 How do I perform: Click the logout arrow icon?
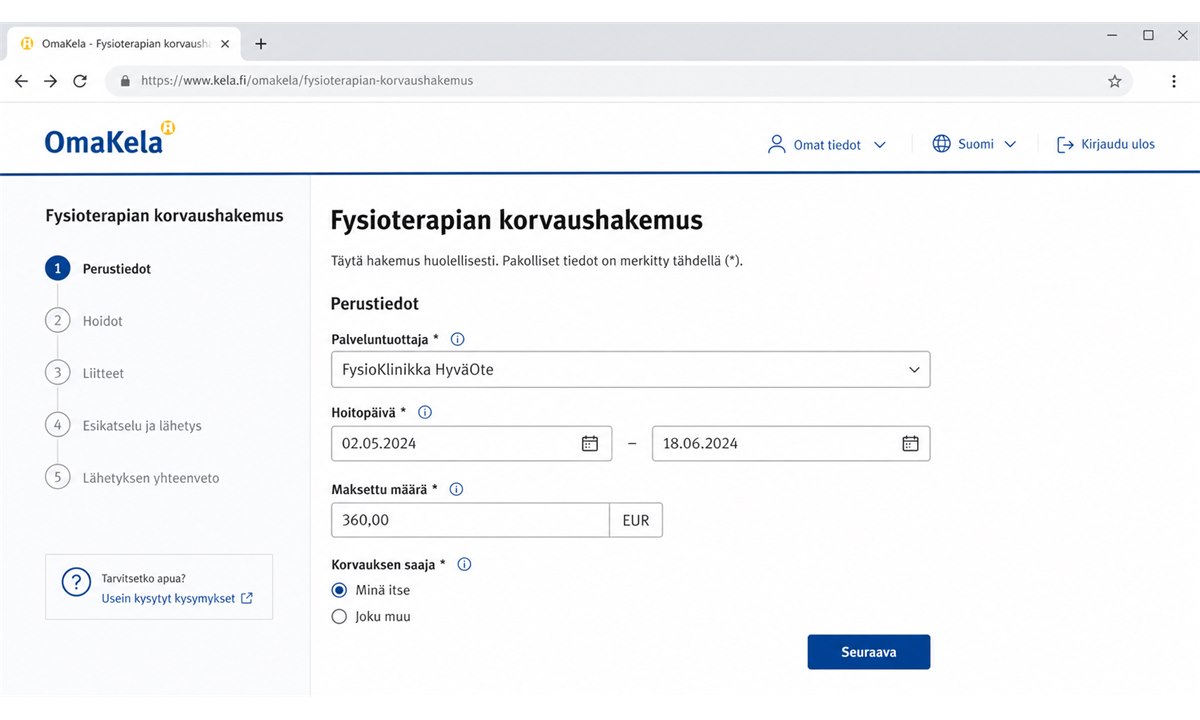1065,145
